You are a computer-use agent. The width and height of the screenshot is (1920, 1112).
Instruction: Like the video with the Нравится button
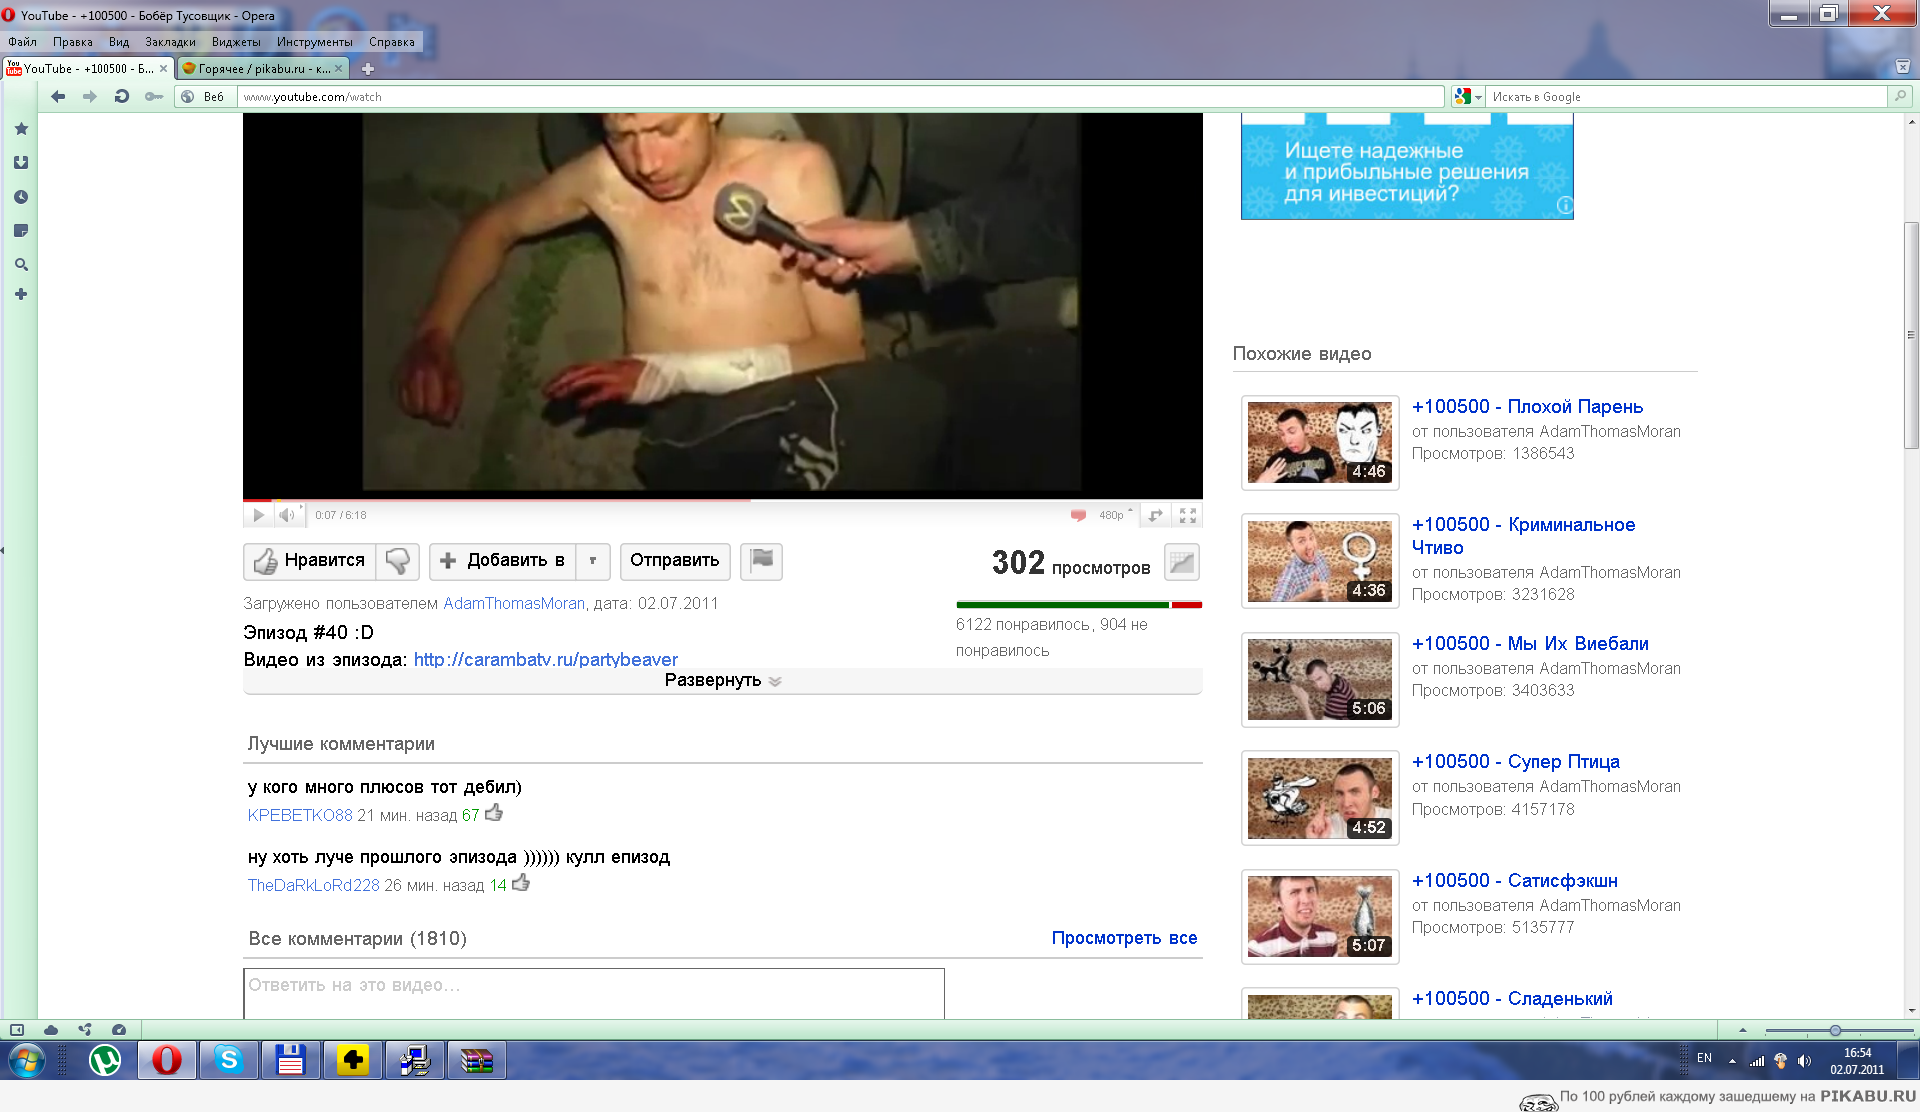point(310,561)
